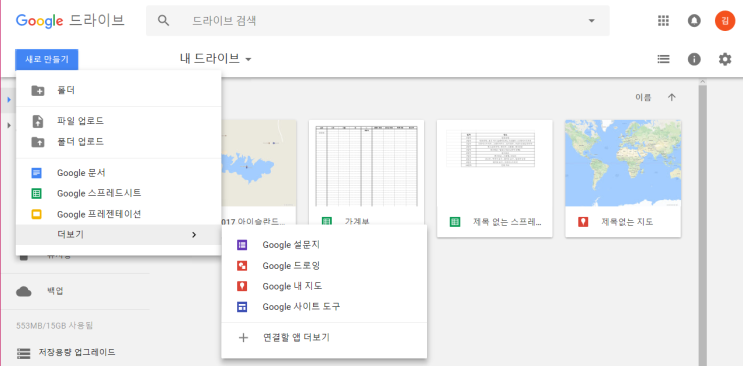This screenshot has height=366, width=743.
Task: Click the search magnifier icon
Action: [x=163, y=20]
